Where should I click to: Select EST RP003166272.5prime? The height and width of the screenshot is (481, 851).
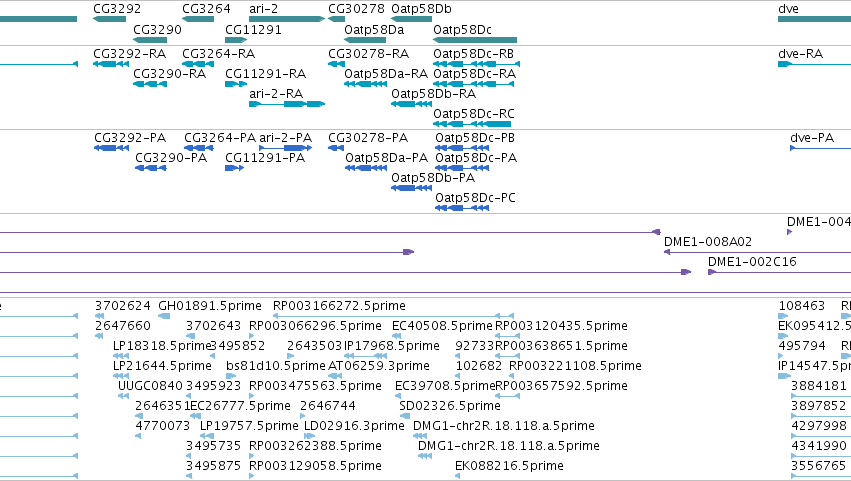[339, 306]
